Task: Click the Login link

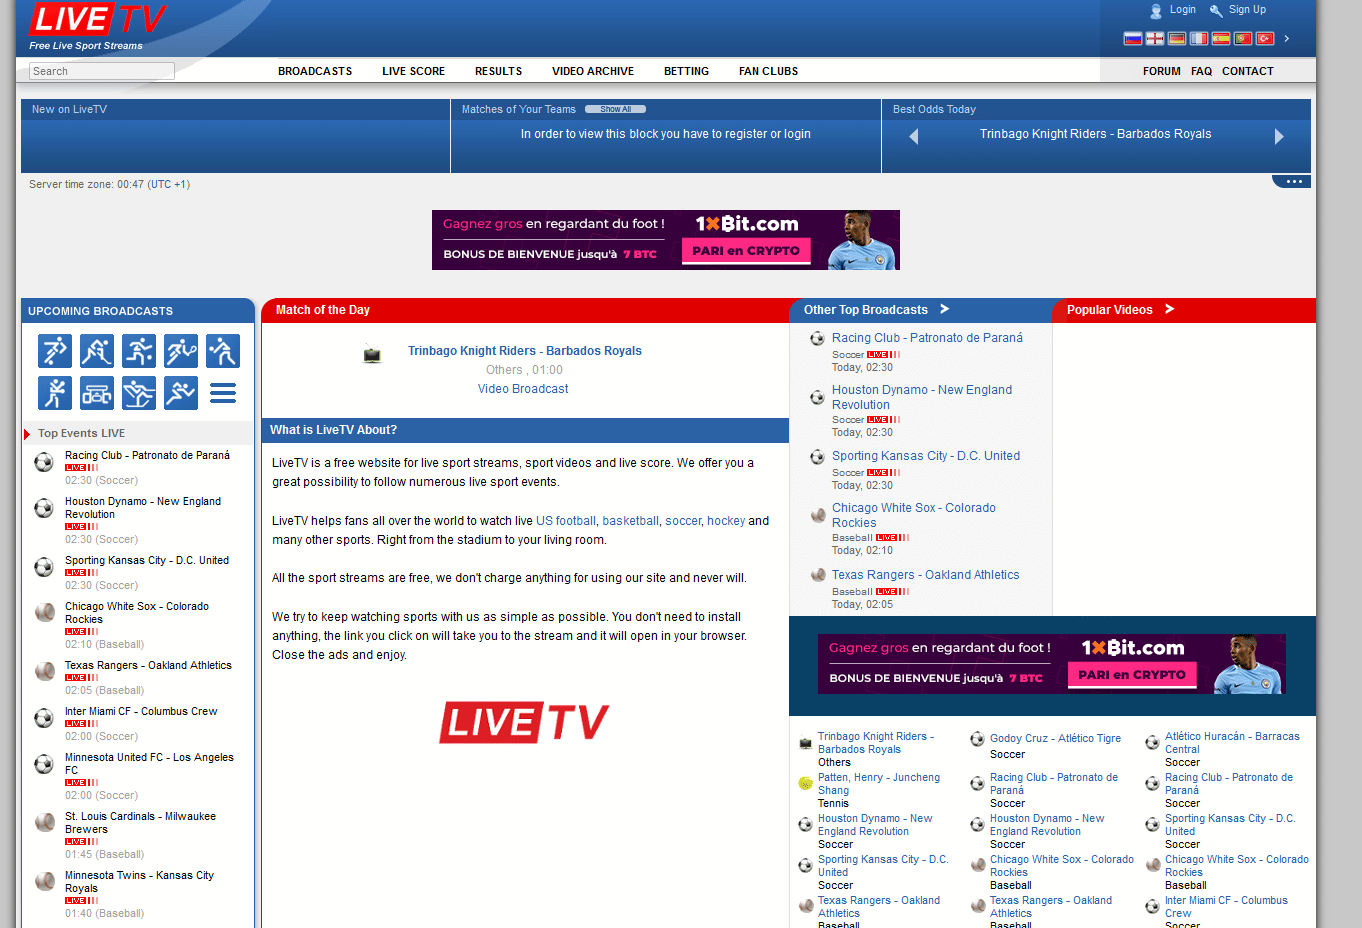Action: pos(1183,9)
